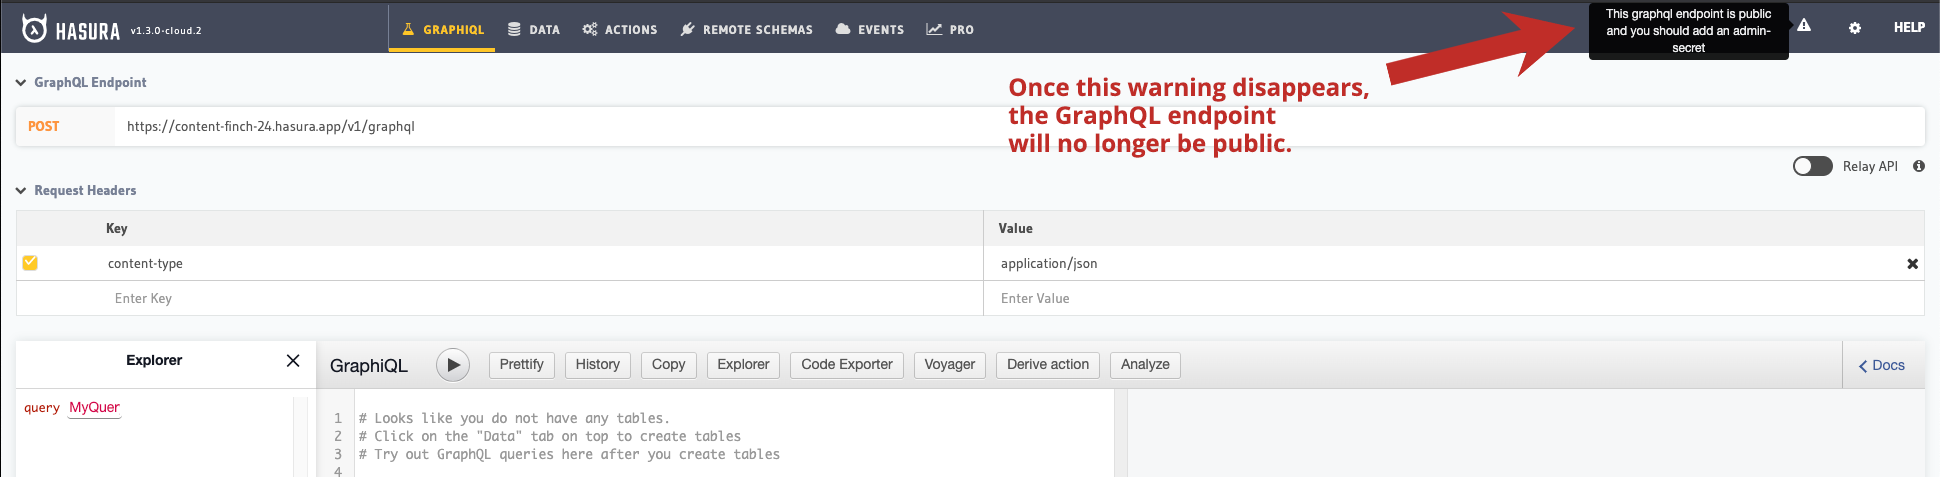
Task: Open the Remote Schemas tab
Action: (746, 29)
